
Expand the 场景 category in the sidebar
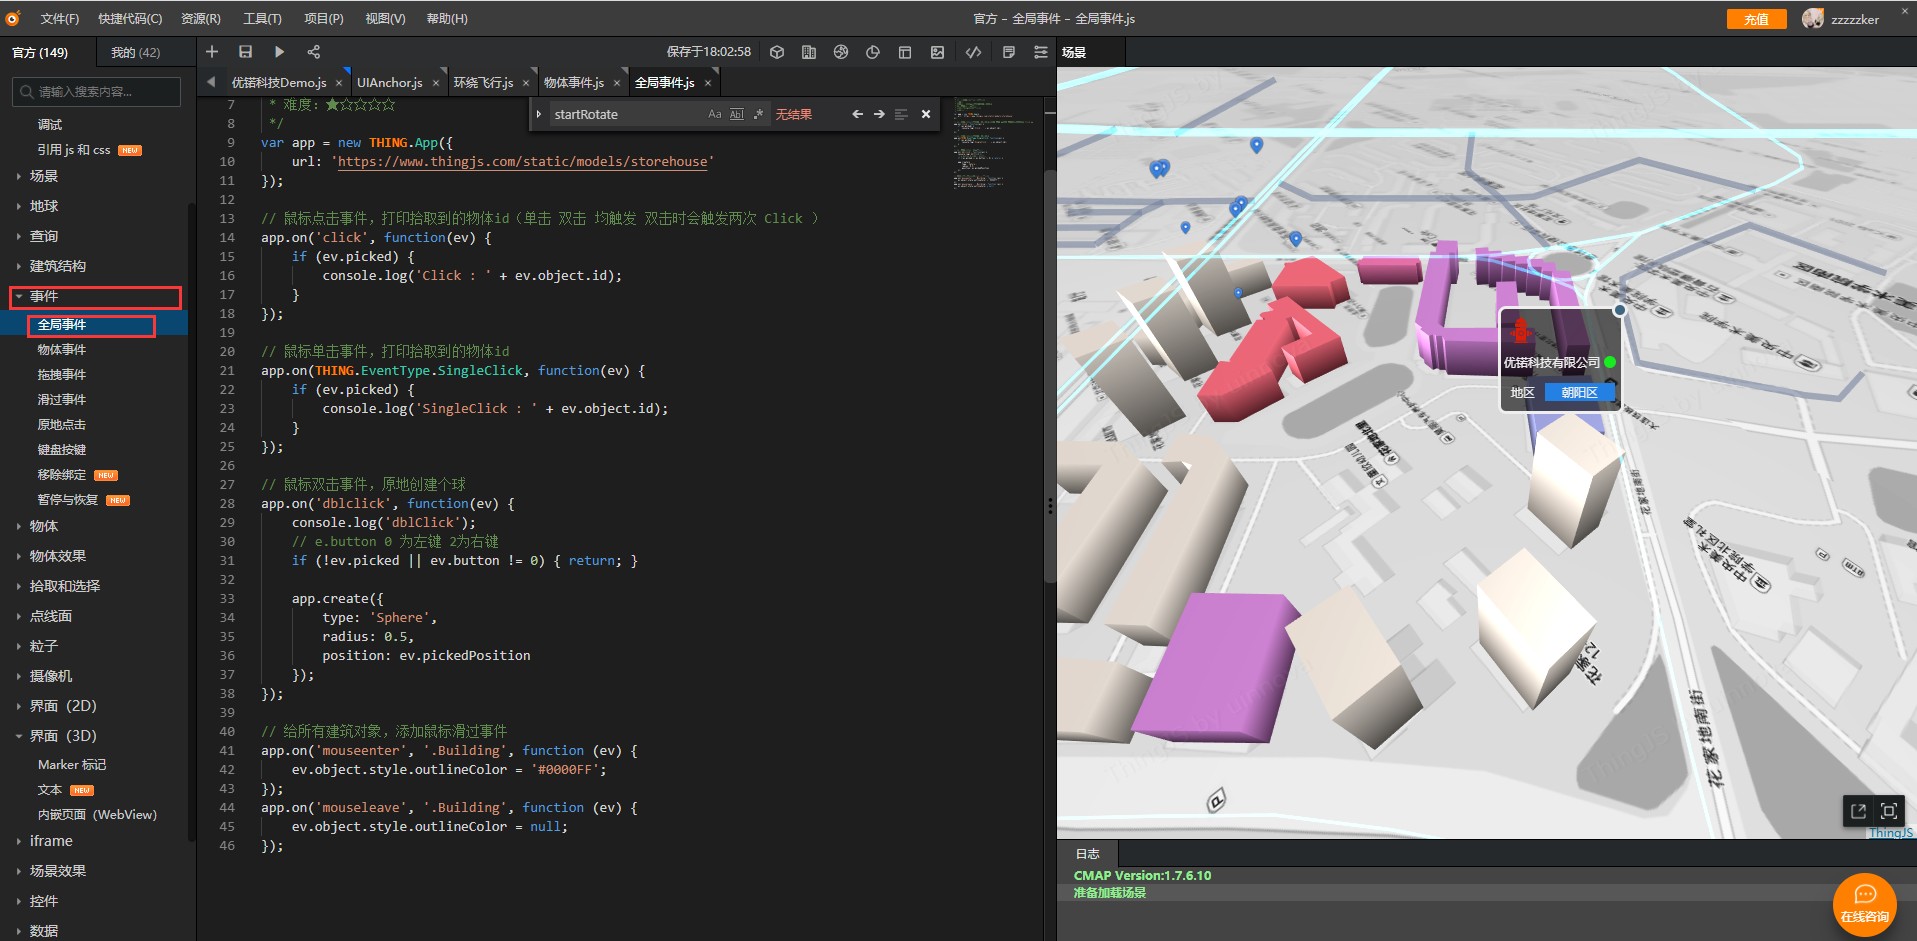(43, 176)
